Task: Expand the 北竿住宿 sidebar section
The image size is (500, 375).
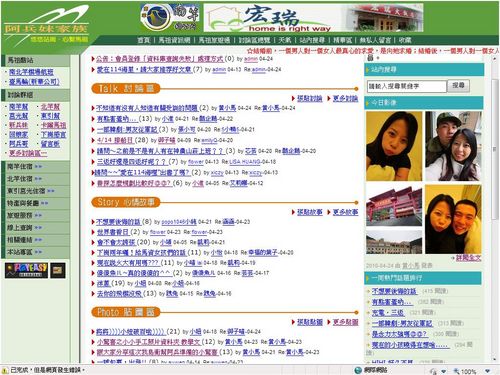Action: coord(36,179)
